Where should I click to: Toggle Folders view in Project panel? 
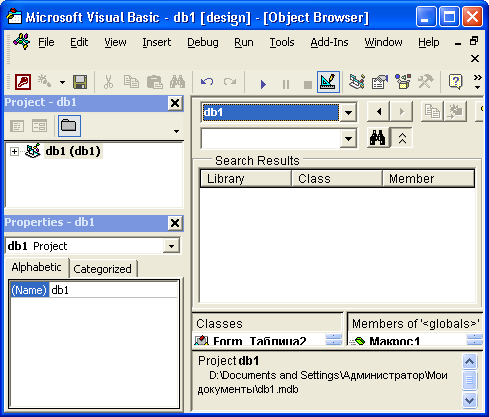click(x=69, y=126)
